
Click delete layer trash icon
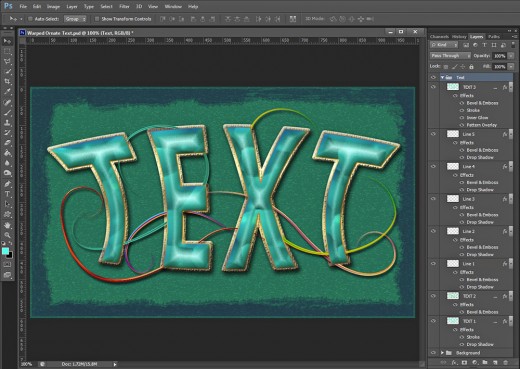tap(505, 362)
